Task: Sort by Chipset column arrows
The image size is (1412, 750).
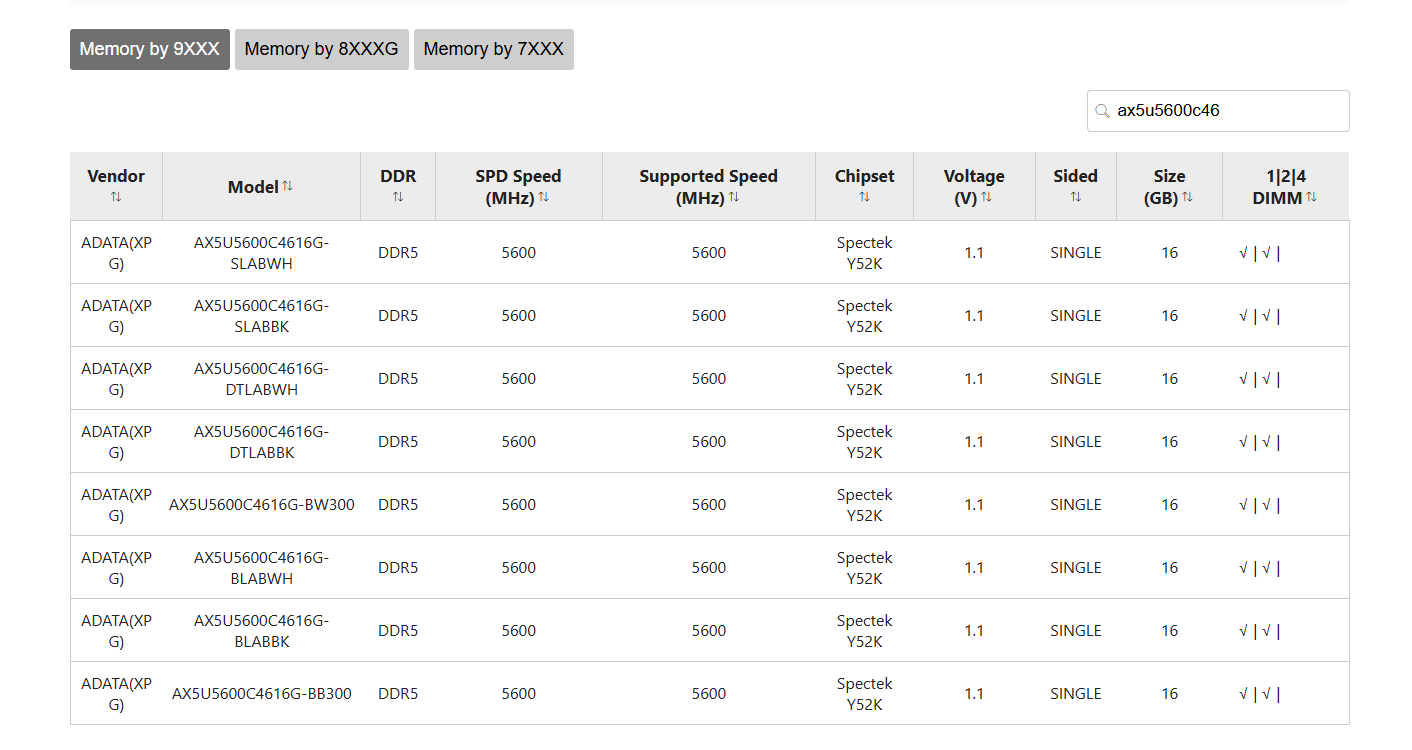Action: coord(864,197)
